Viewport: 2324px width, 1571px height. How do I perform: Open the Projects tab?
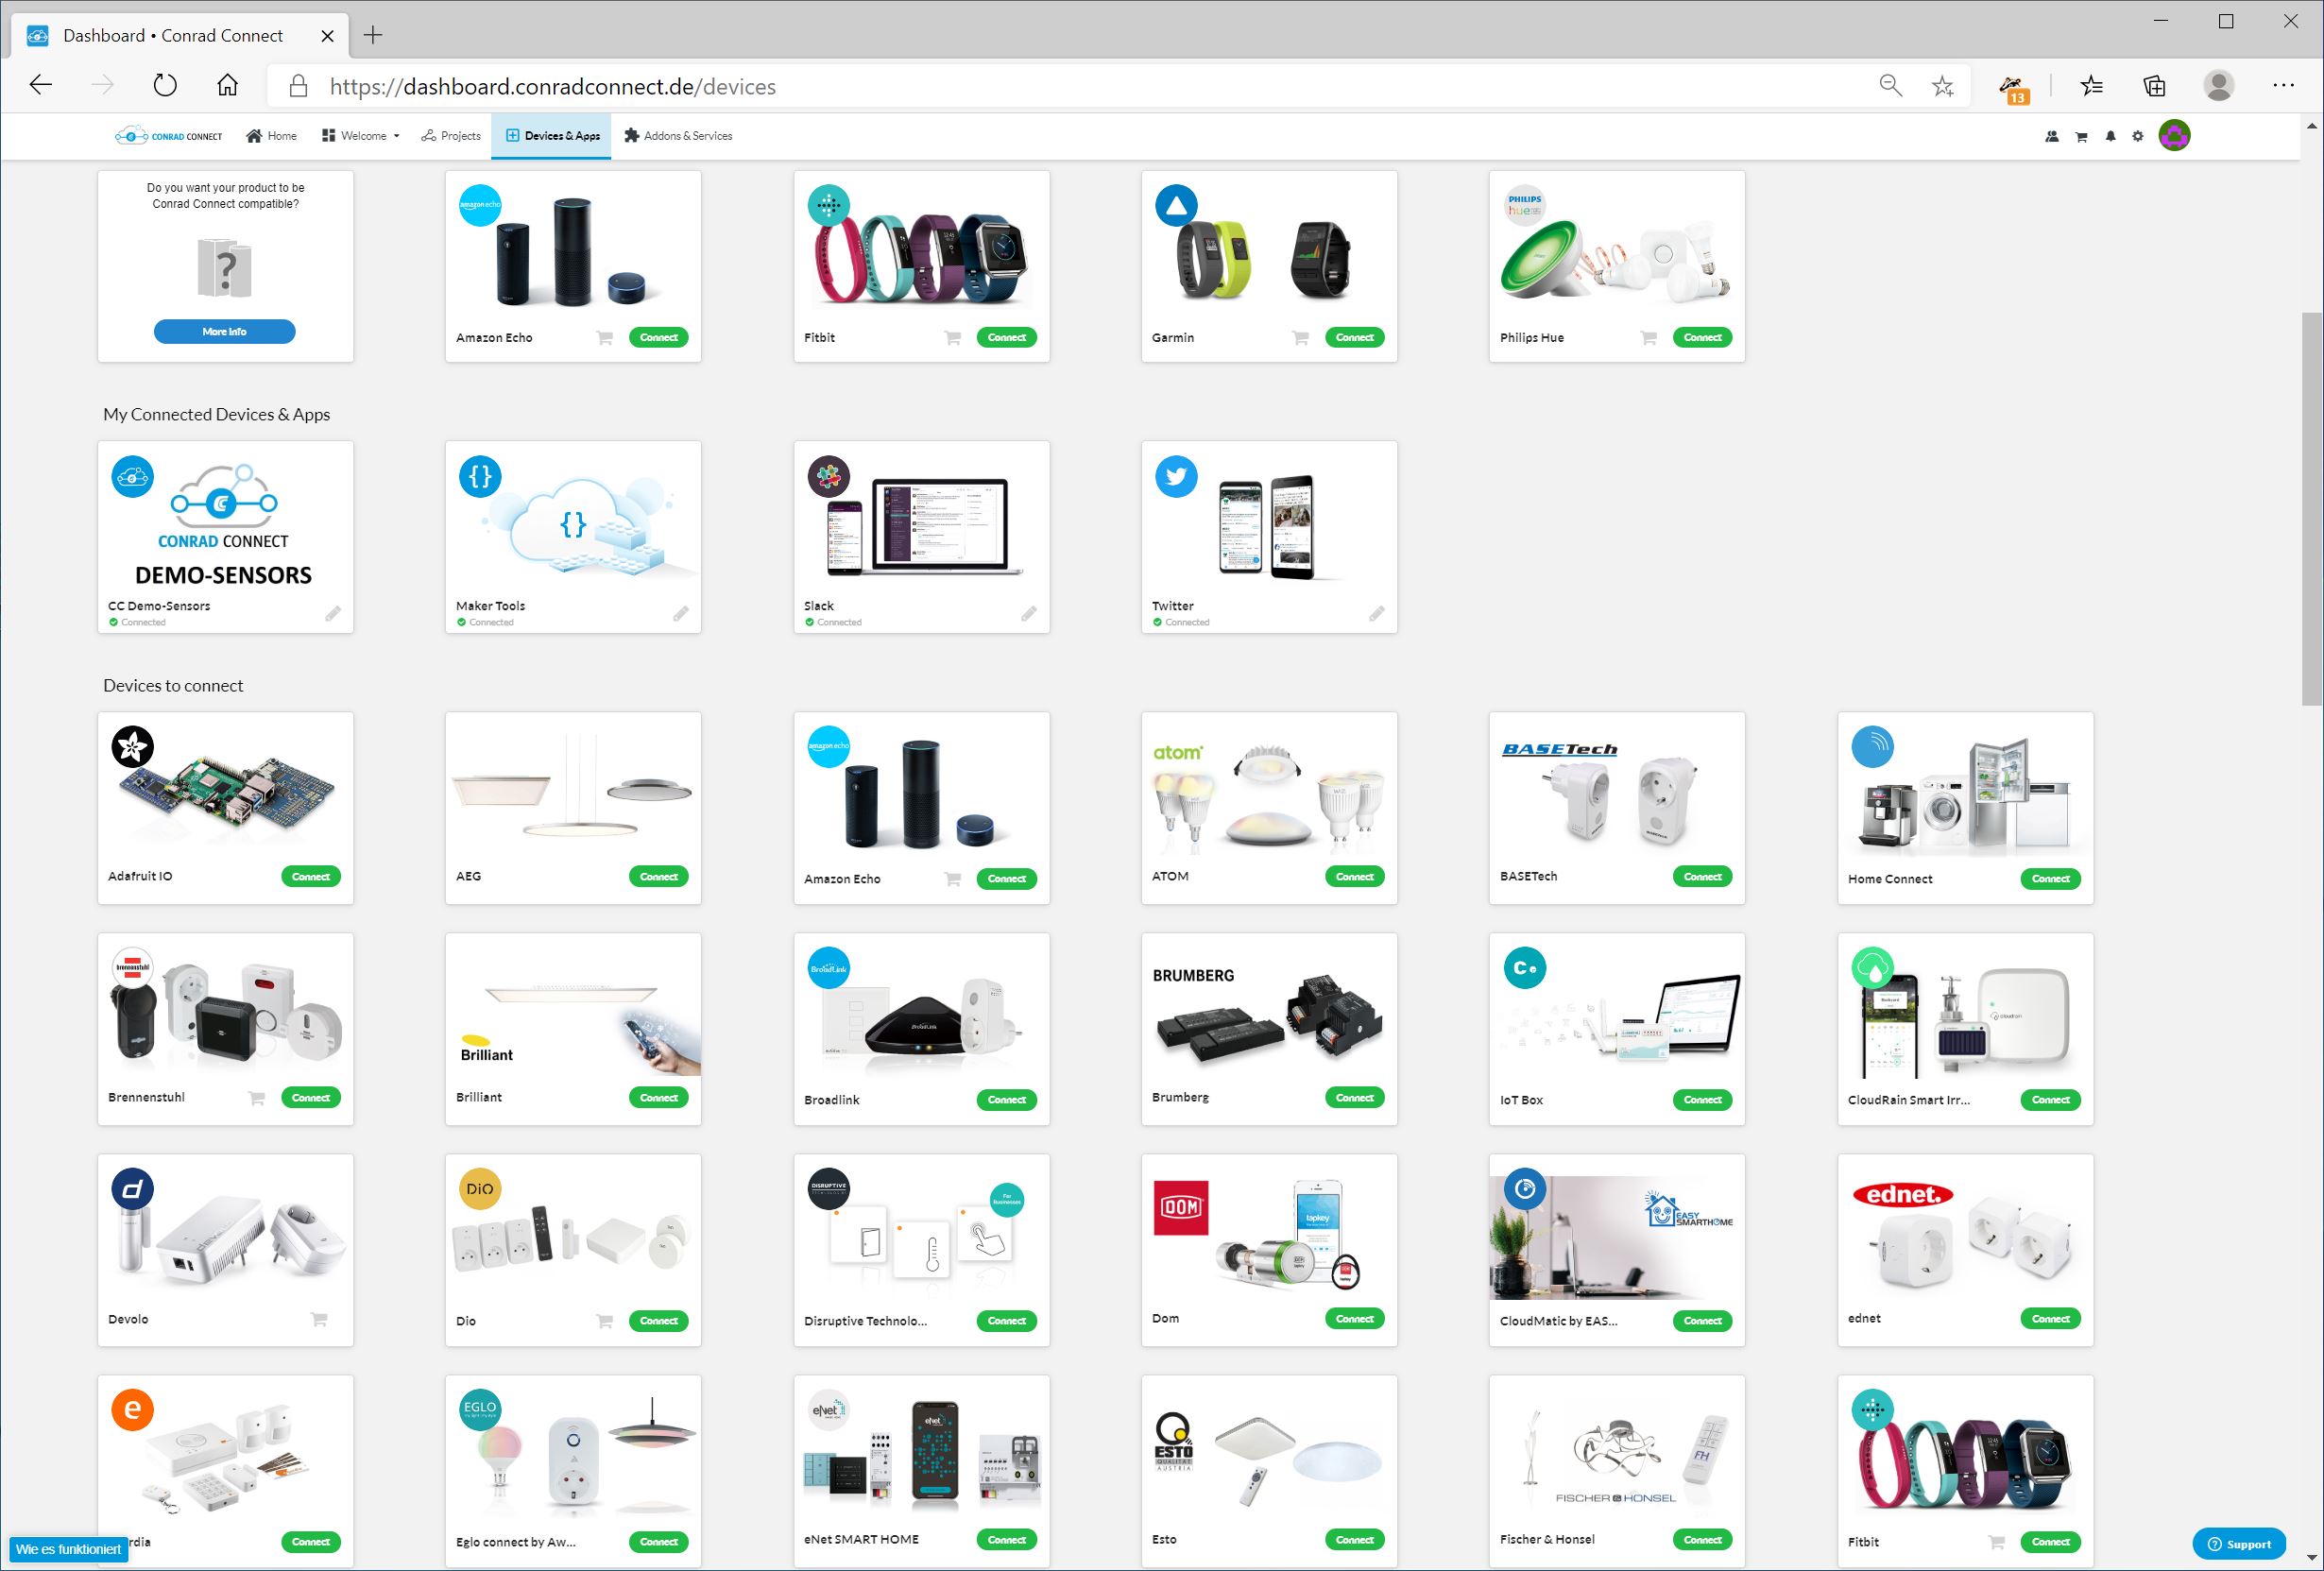pyautogui.click(x=451, y=136)
